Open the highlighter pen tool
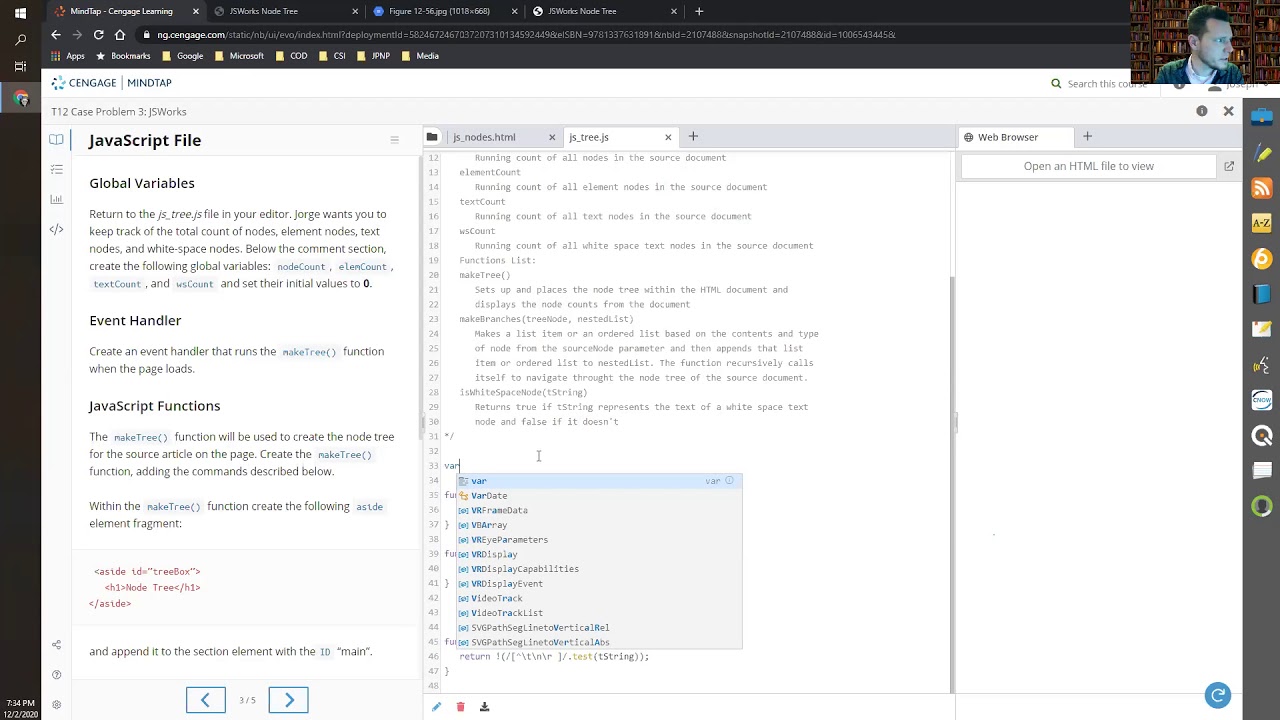The width and height of the screenshot is (1280, 720). coord(1262,154)
